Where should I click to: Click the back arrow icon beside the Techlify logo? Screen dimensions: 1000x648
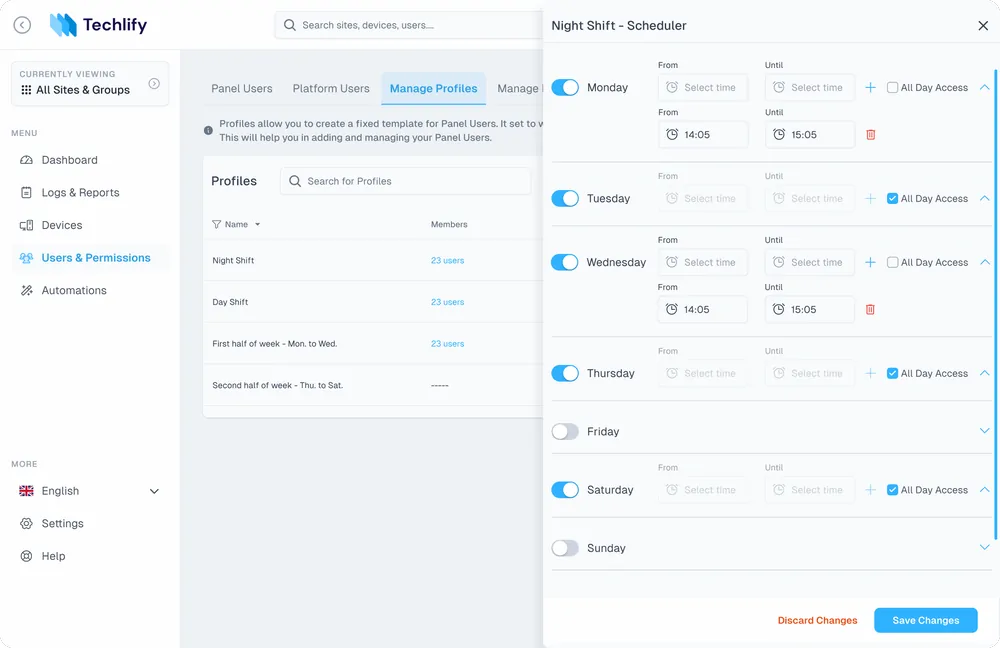click(22, 25)
